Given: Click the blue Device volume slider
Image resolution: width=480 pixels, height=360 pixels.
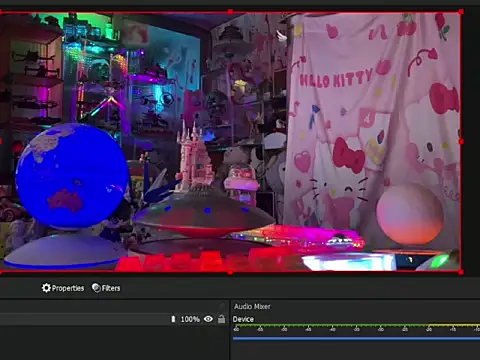Looking at the screenshot, I should [356, 339].
